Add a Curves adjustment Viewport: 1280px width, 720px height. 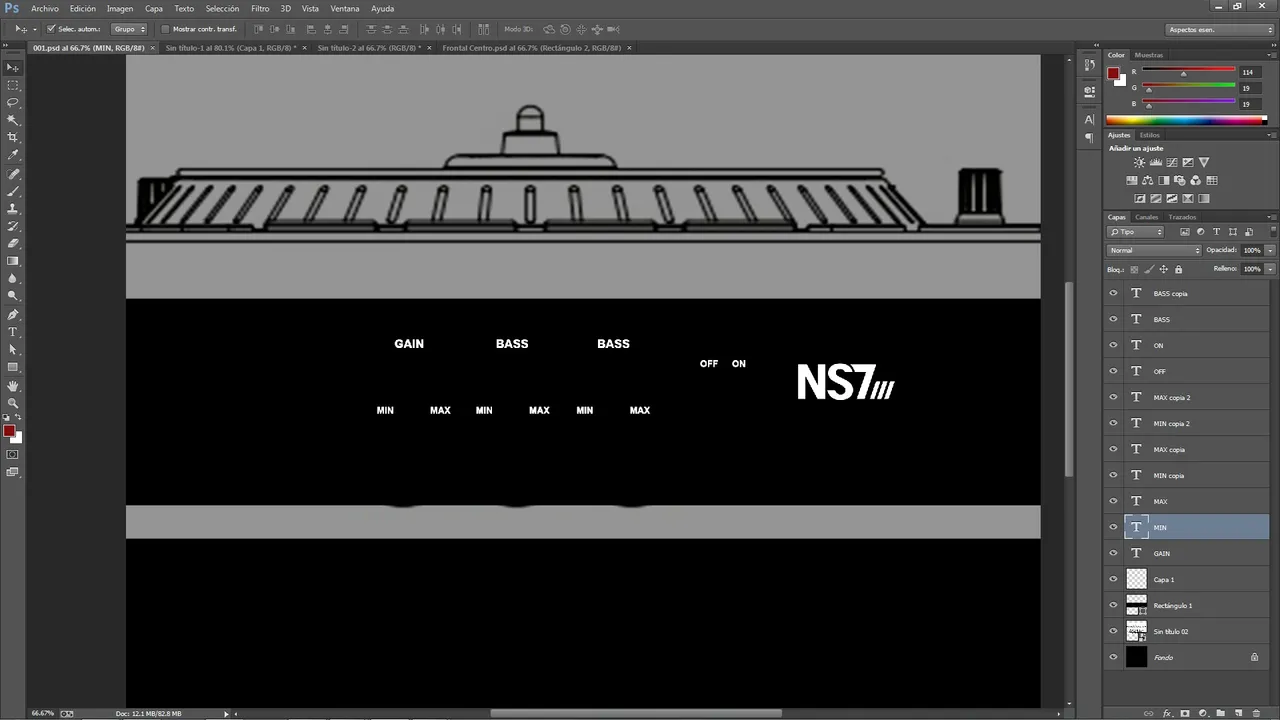click(x=1171, y=162)
